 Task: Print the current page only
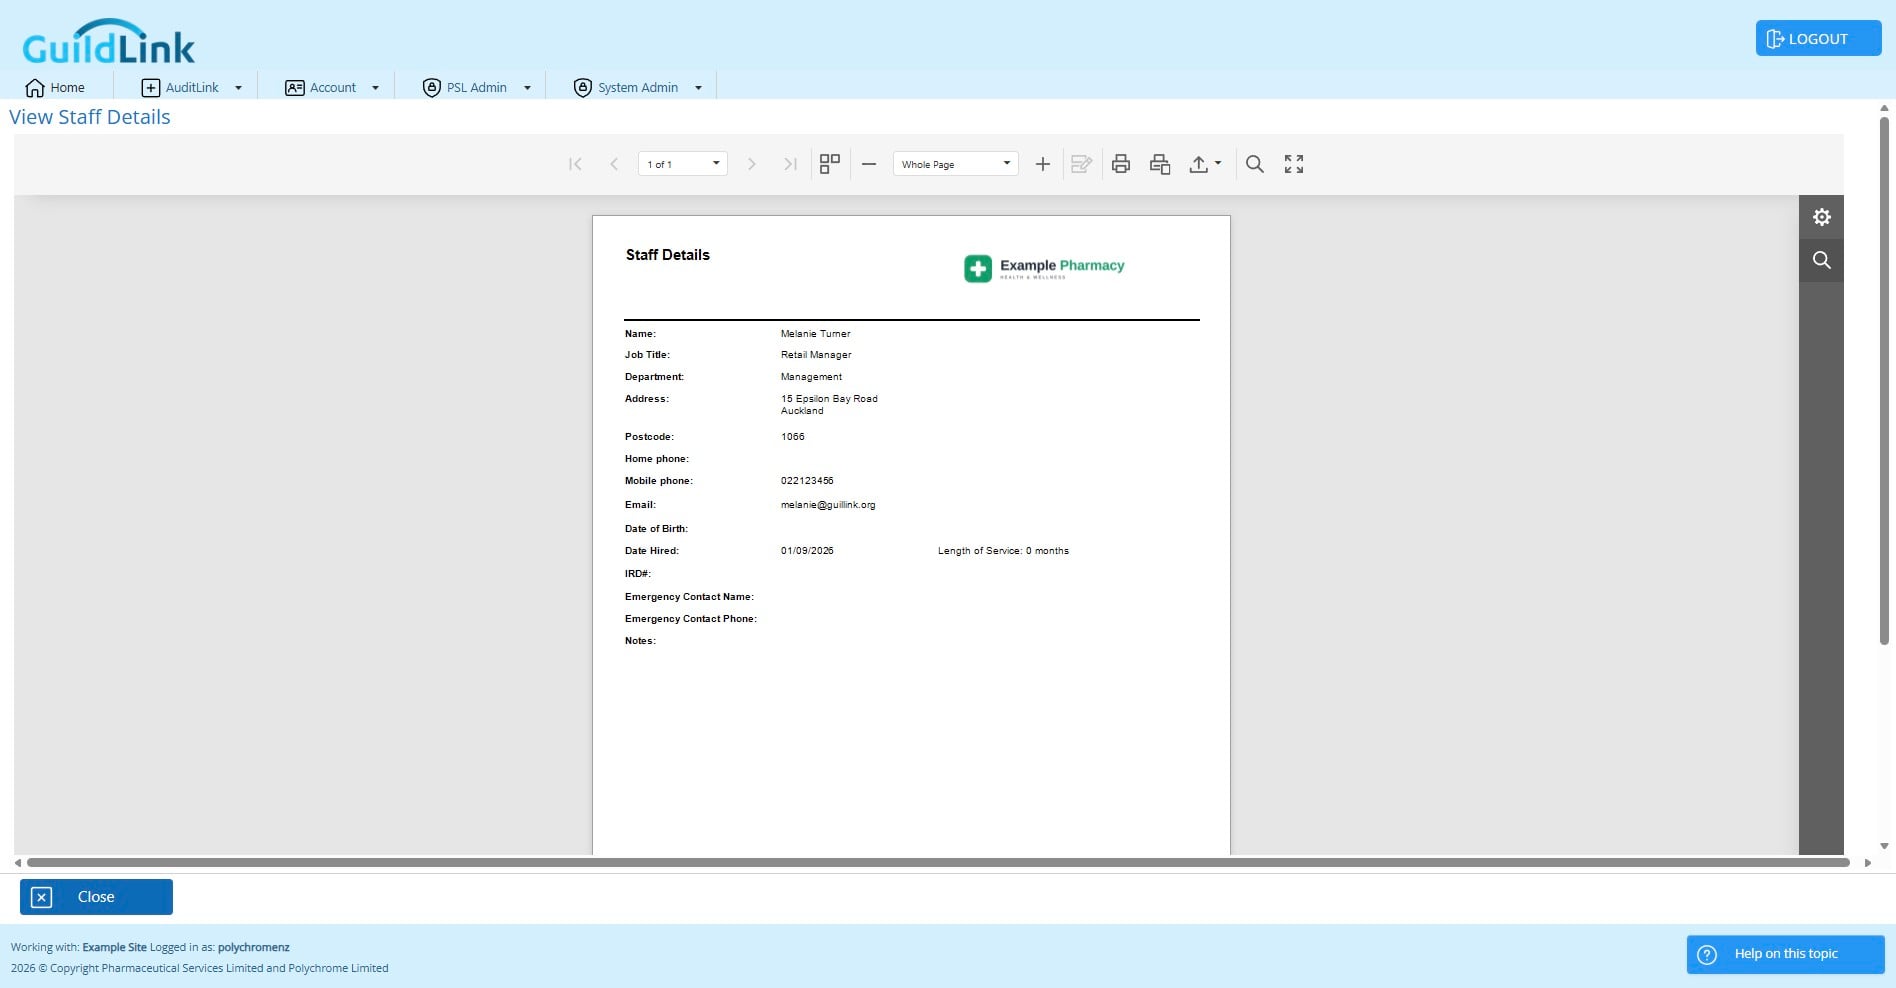[1160, 164]
